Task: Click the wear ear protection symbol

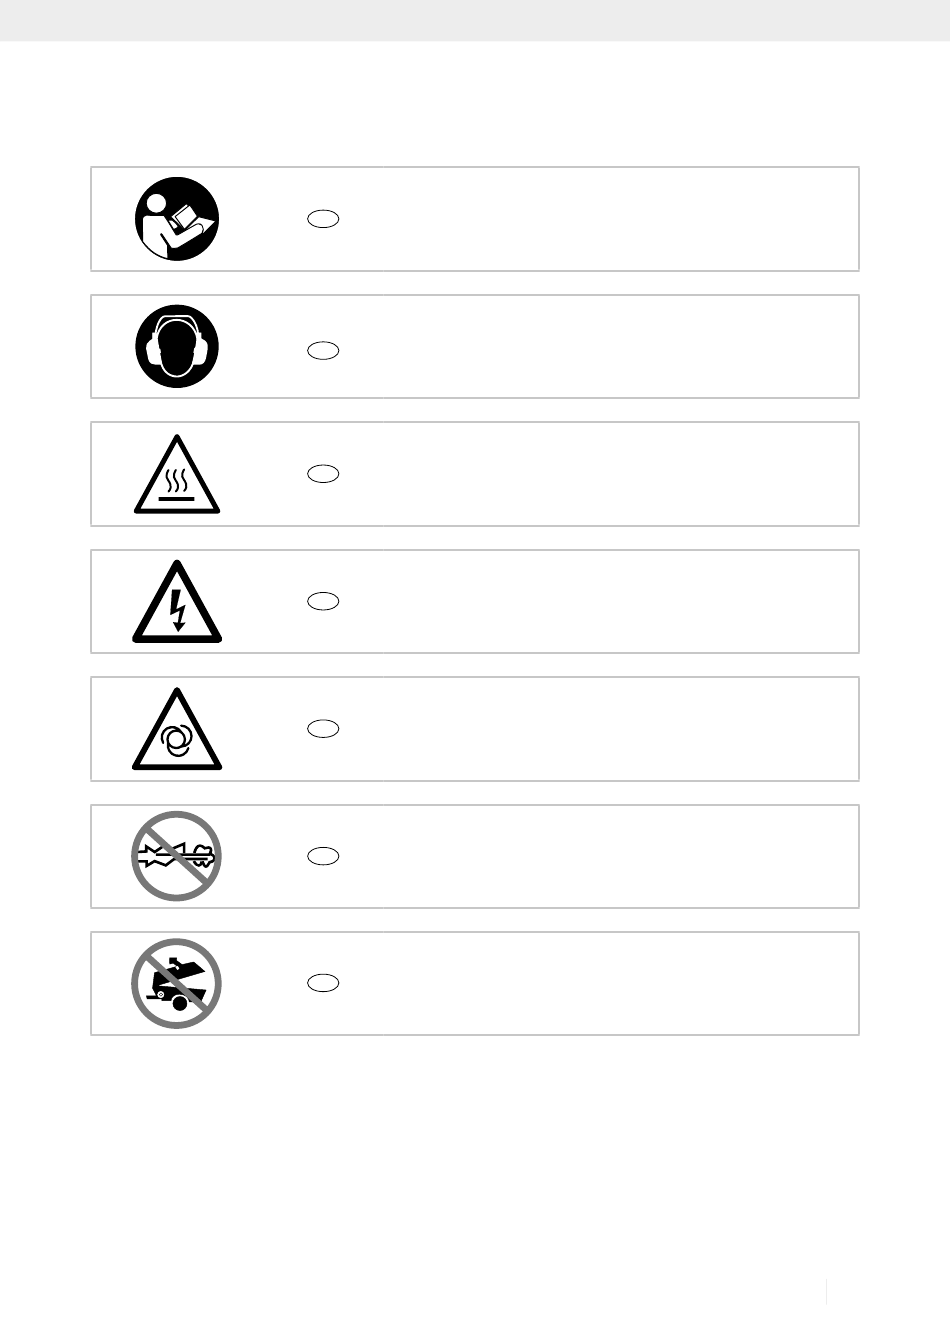Action: [x=177, y=346]
